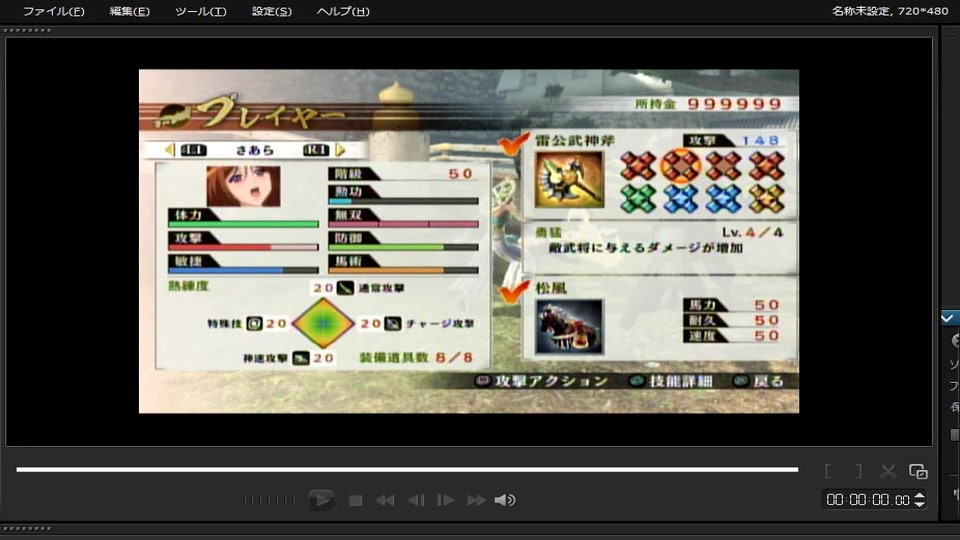Expand the blue chevron in the right panel

click(x=947, y=318)
